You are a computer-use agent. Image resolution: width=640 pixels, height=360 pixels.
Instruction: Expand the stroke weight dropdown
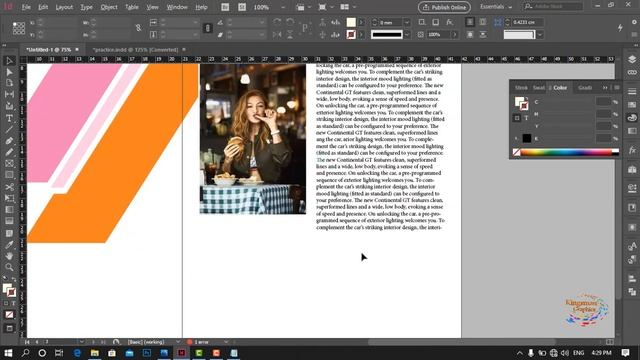(407, 22)
